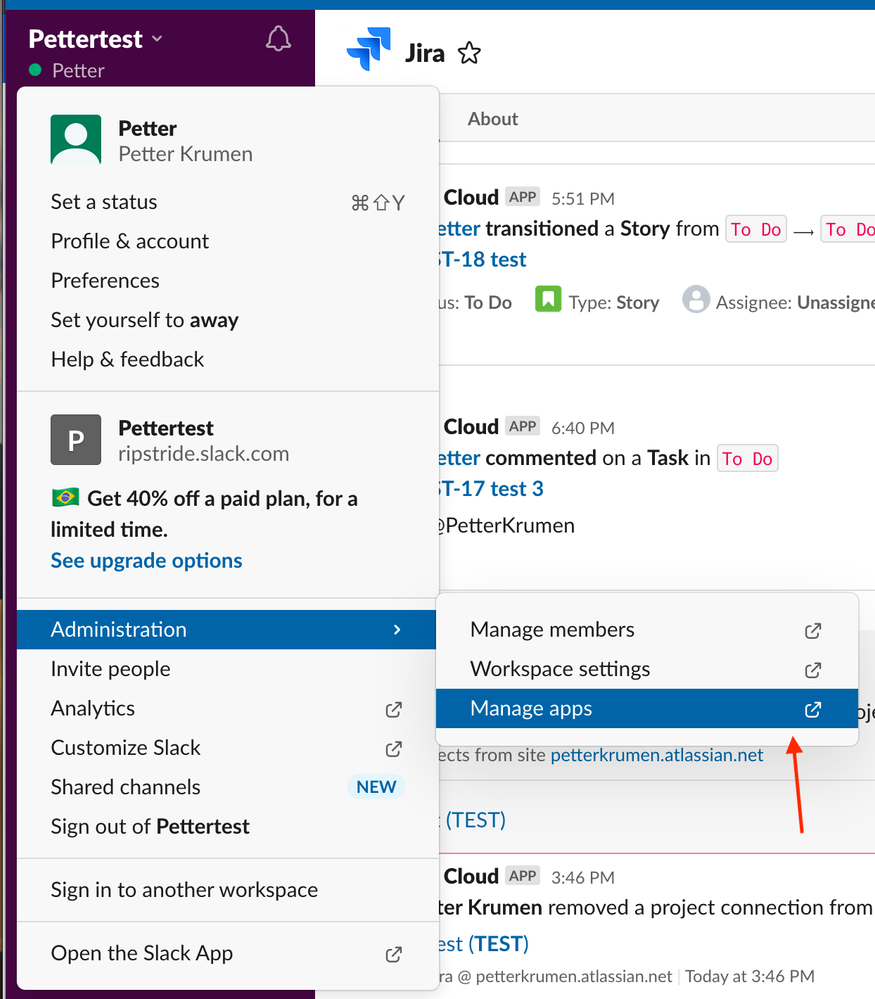
Task: Choose Invite people
Action: coord(228,669)
